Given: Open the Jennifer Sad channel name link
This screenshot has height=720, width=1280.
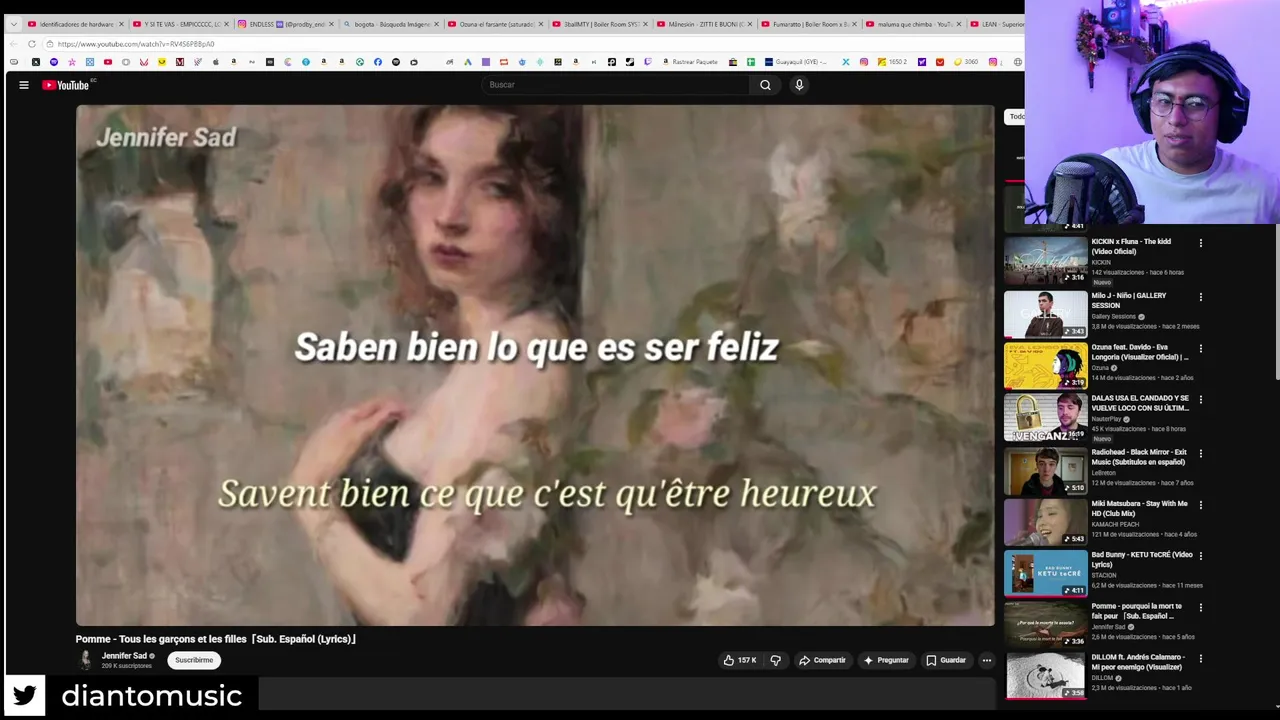Looking at the screenshot, I should click(x=124, y=656).
